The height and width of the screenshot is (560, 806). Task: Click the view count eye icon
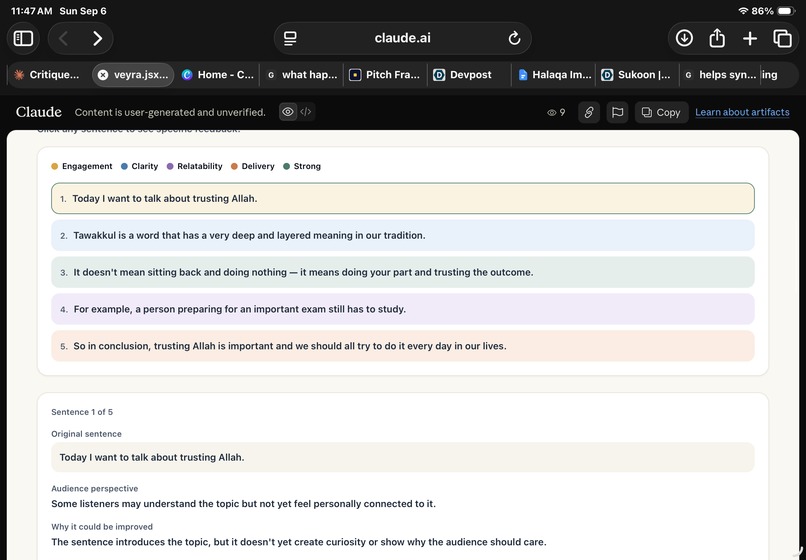coord(552,113)
